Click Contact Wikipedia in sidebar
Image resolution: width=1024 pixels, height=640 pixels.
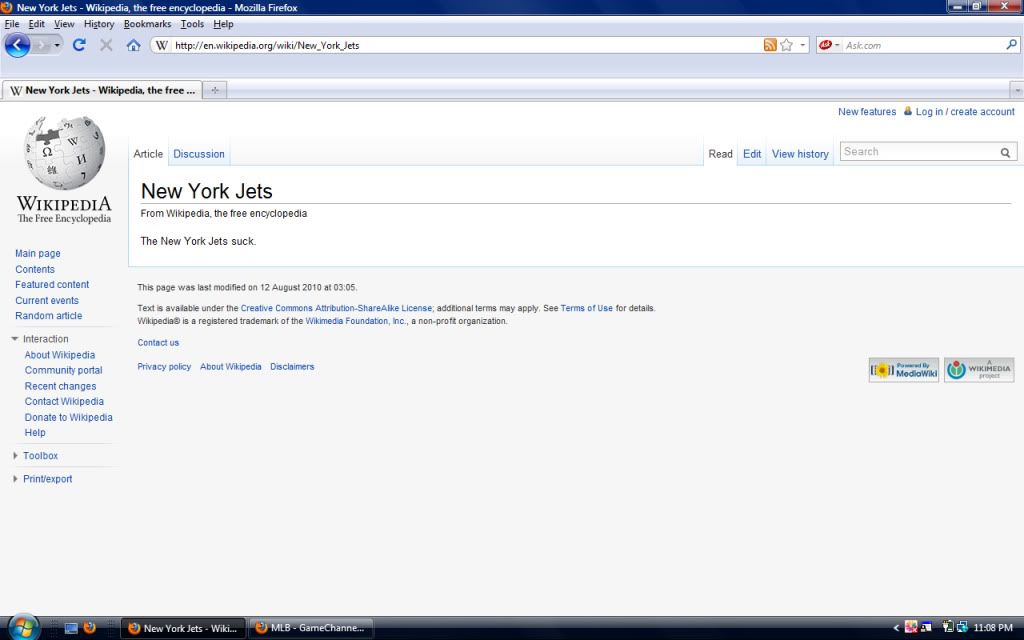coord(64,402)
